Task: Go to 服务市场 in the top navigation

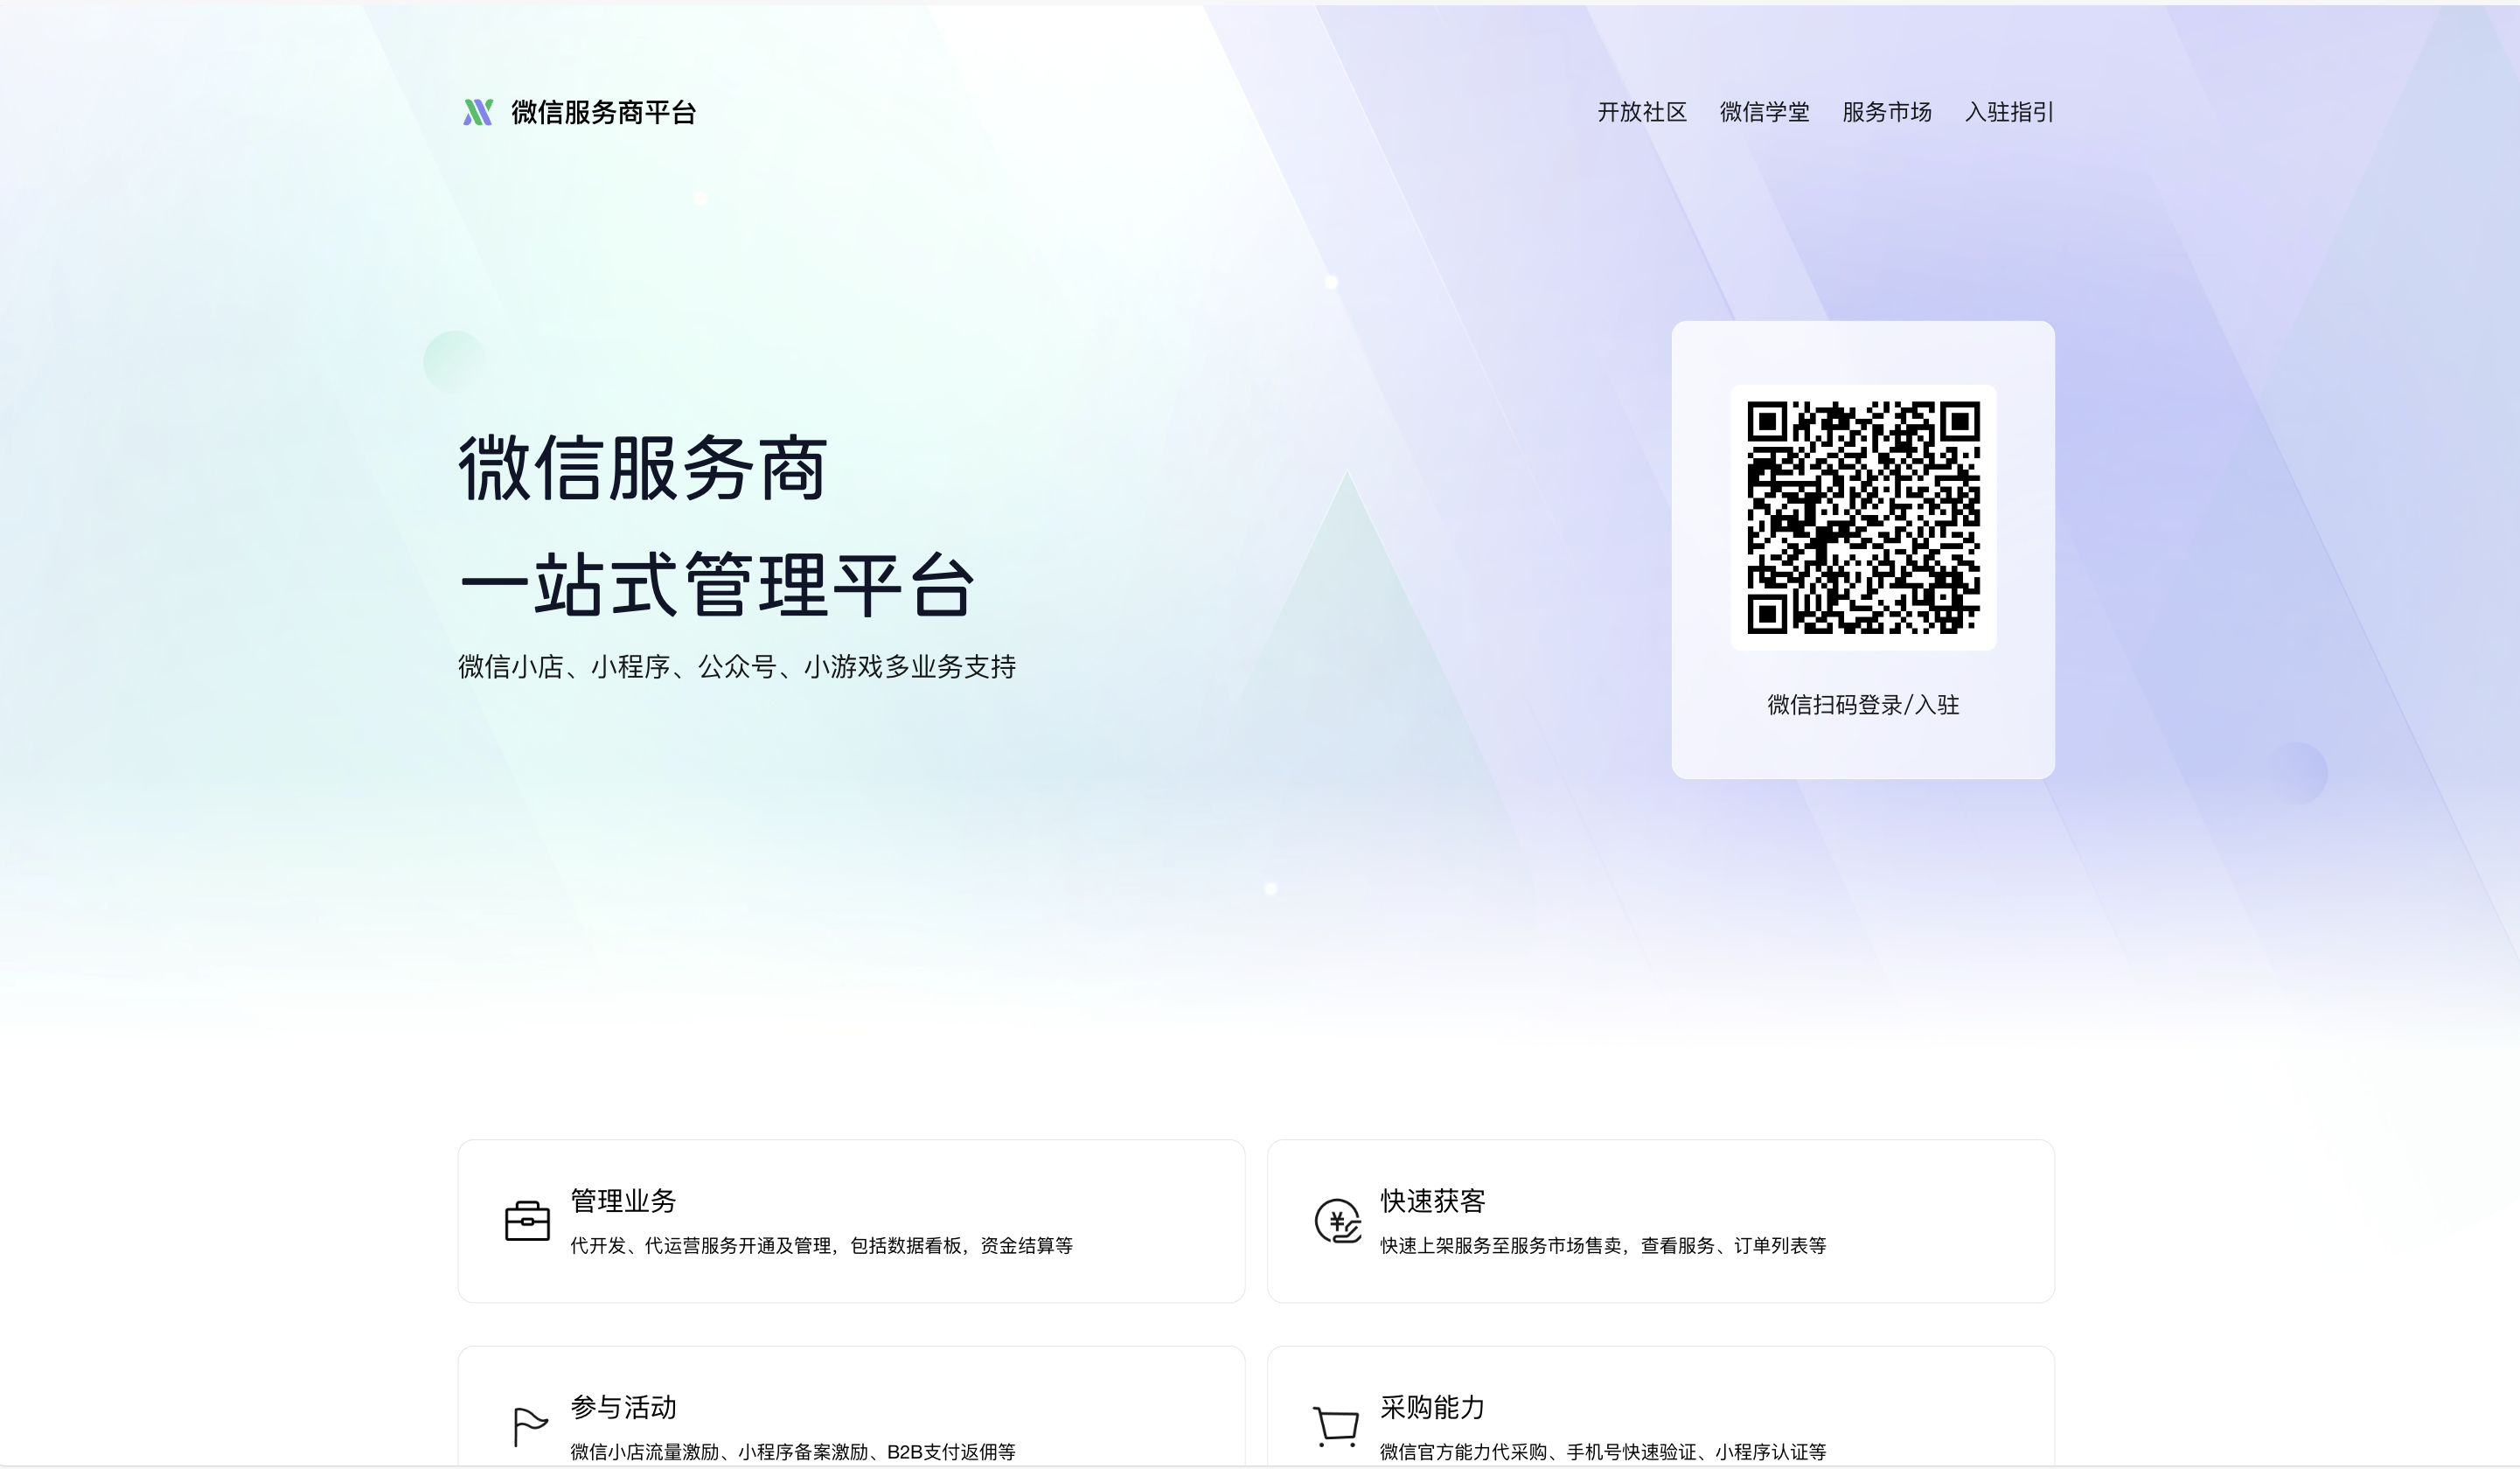Action: point(1887,112)
